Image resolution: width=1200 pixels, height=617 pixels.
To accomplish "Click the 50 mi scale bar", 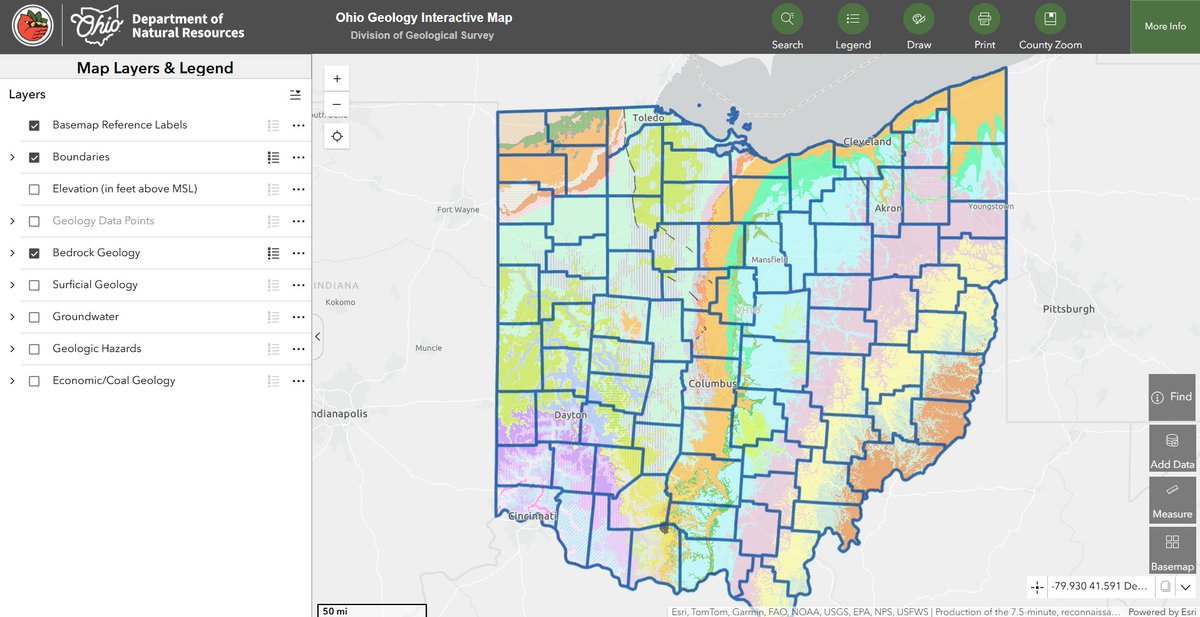I will 372,610.
